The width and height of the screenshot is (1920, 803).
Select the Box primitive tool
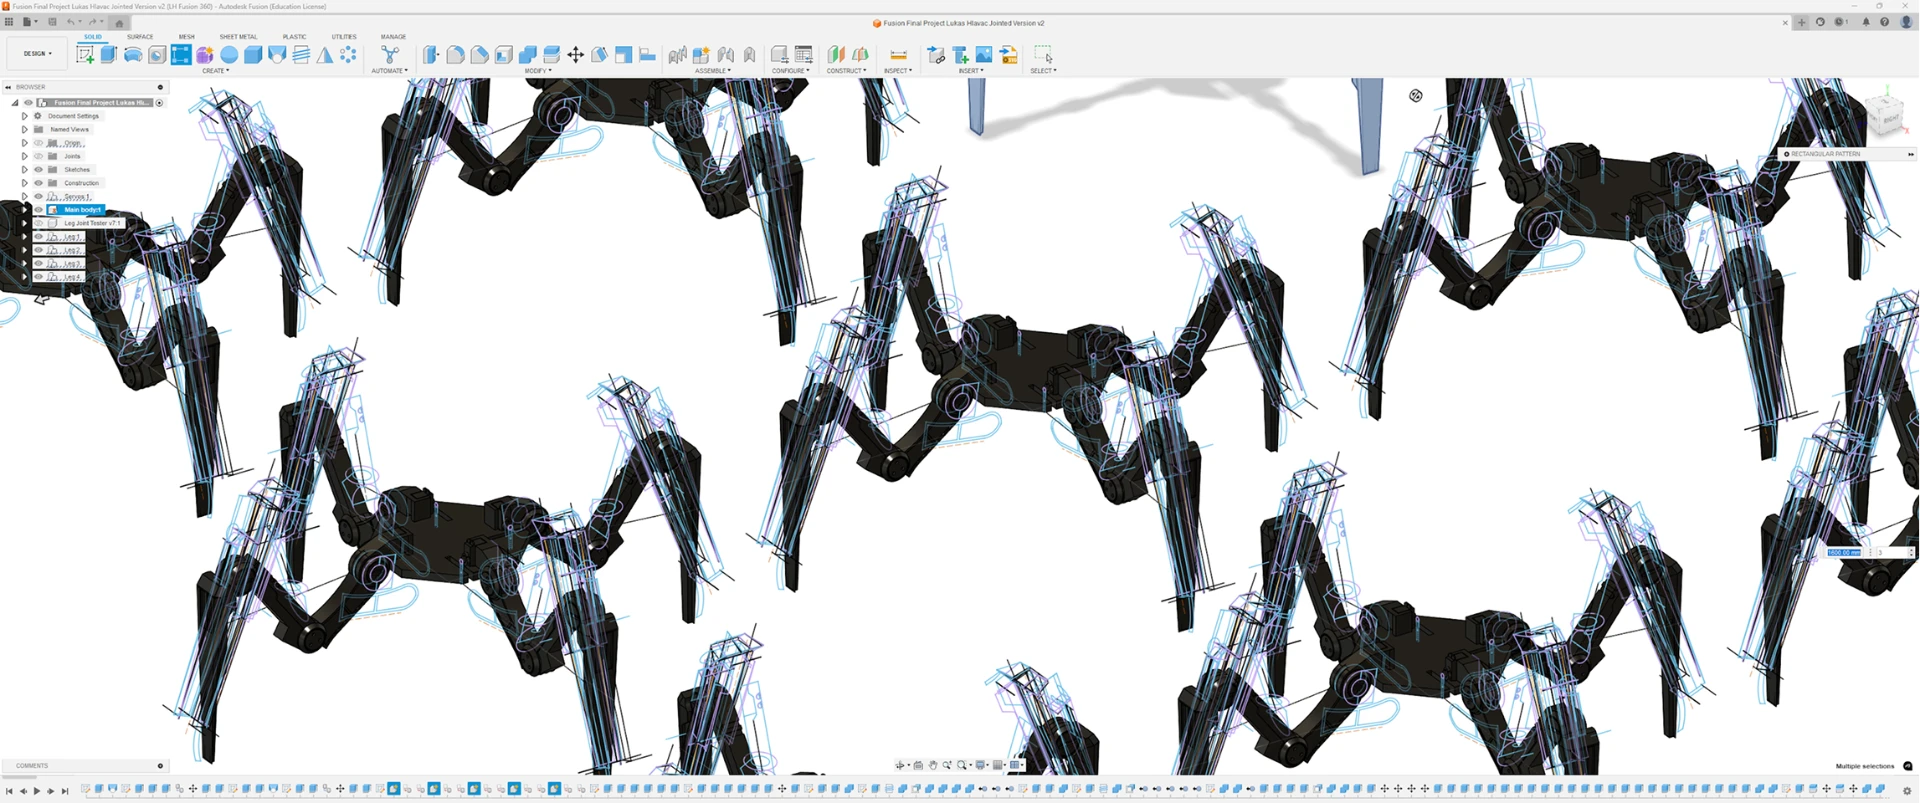click(x=253, y=55)
